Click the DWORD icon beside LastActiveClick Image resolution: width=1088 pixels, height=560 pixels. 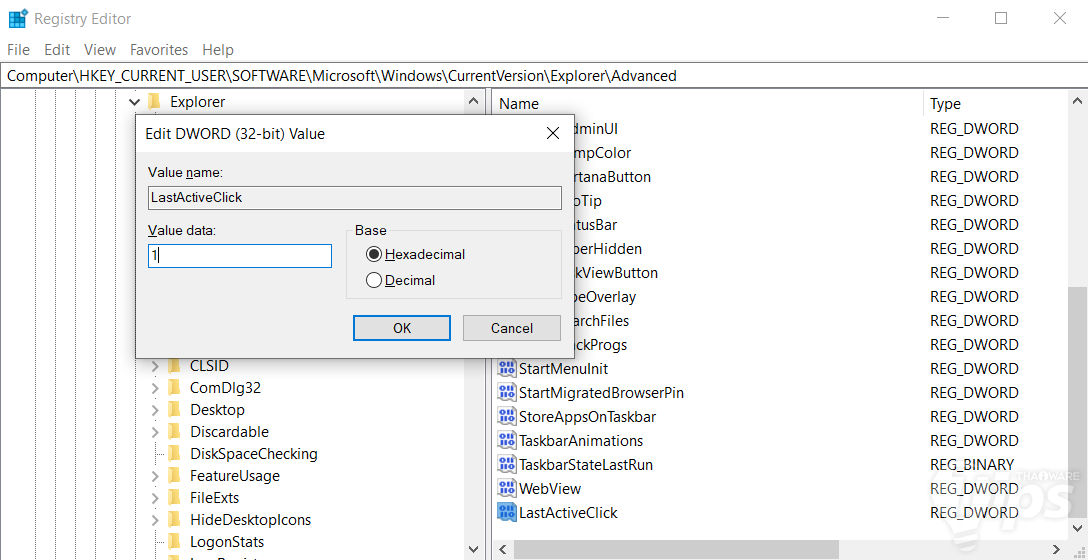point(507,513)
